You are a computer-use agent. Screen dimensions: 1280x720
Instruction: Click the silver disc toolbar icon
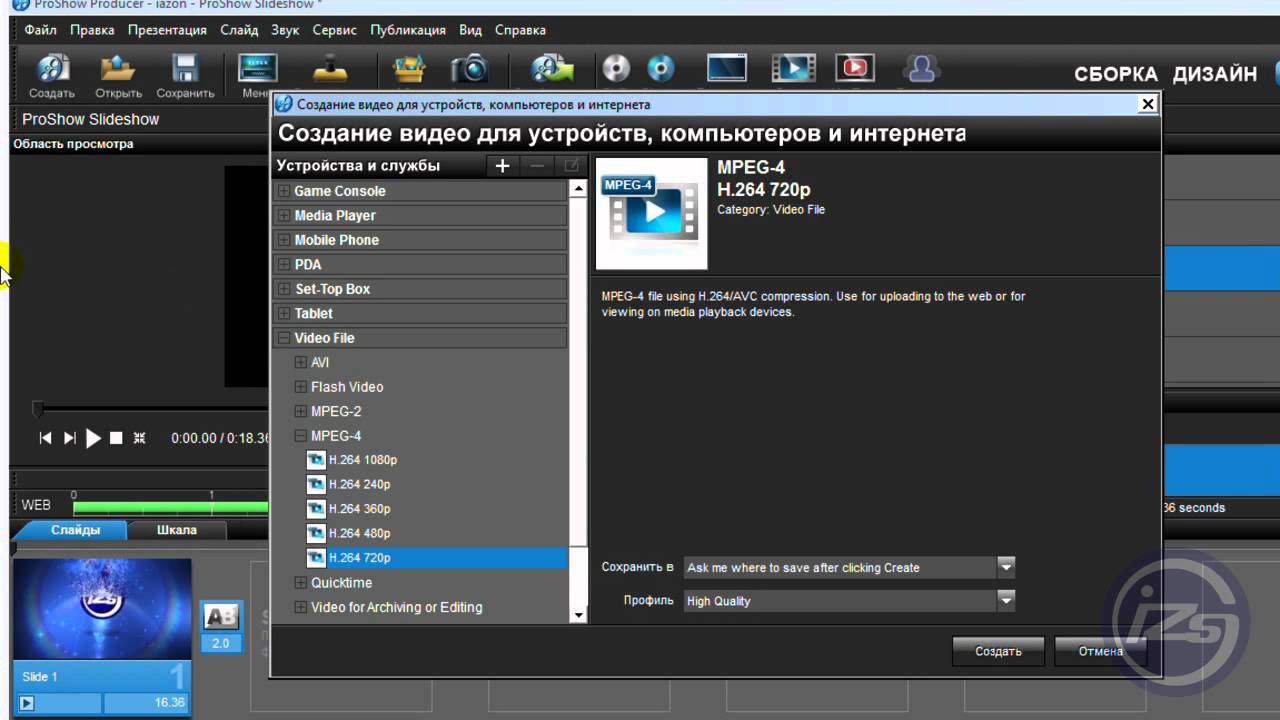(x=616, y=68)
